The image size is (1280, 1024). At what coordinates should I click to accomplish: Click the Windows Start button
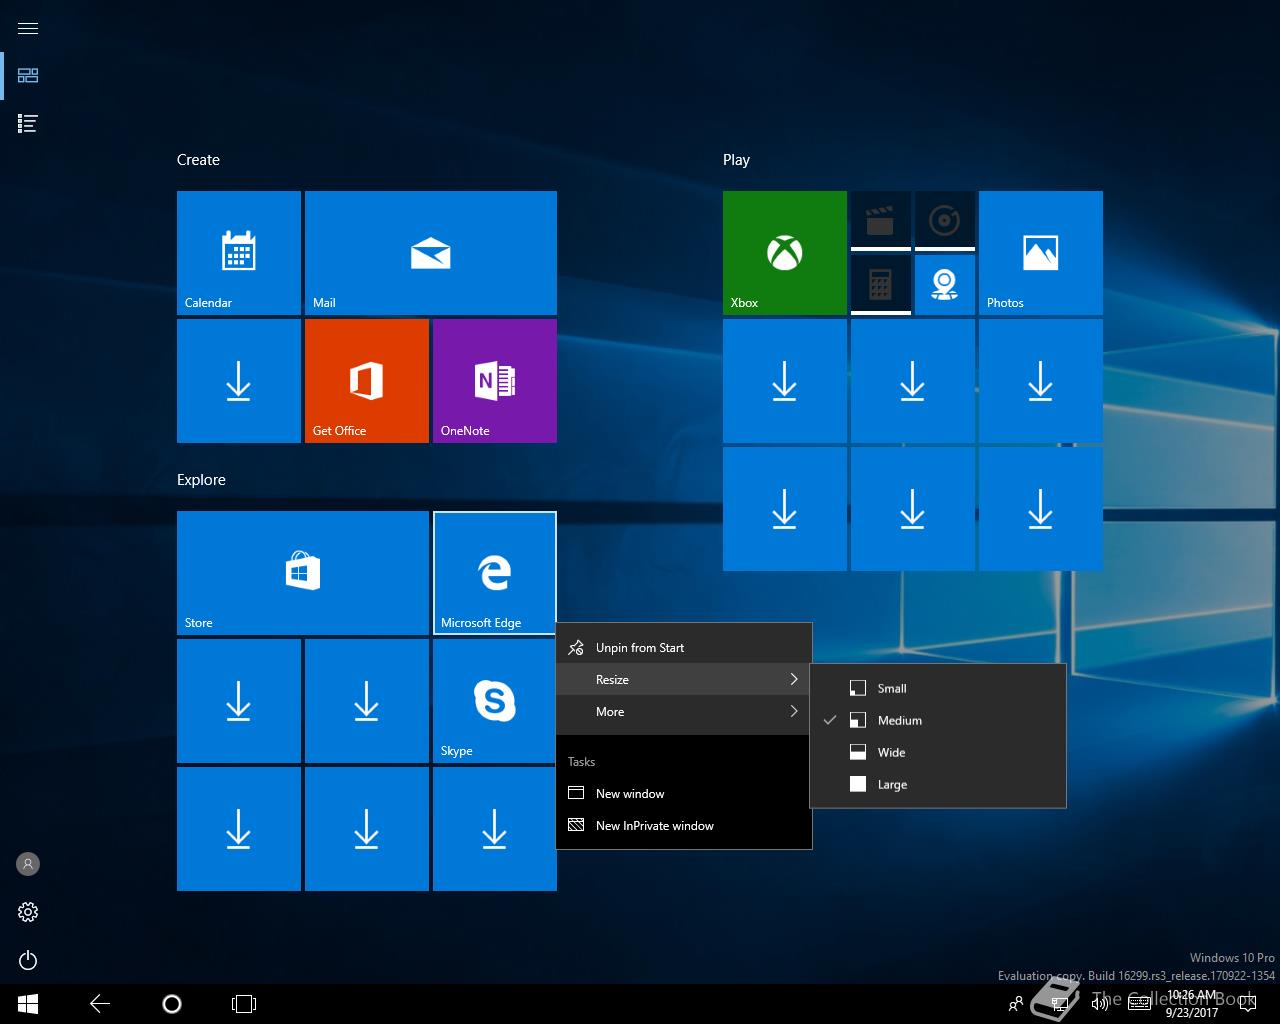click(x=28, y=1004)
